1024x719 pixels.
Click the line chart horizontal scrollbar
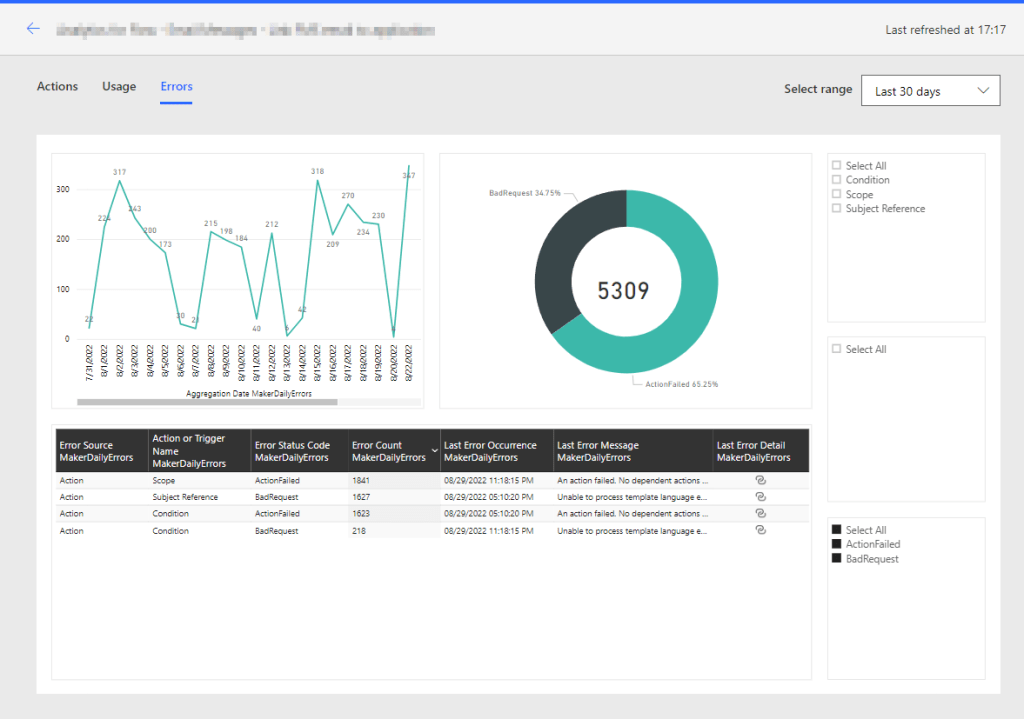[x=207, y=402]
